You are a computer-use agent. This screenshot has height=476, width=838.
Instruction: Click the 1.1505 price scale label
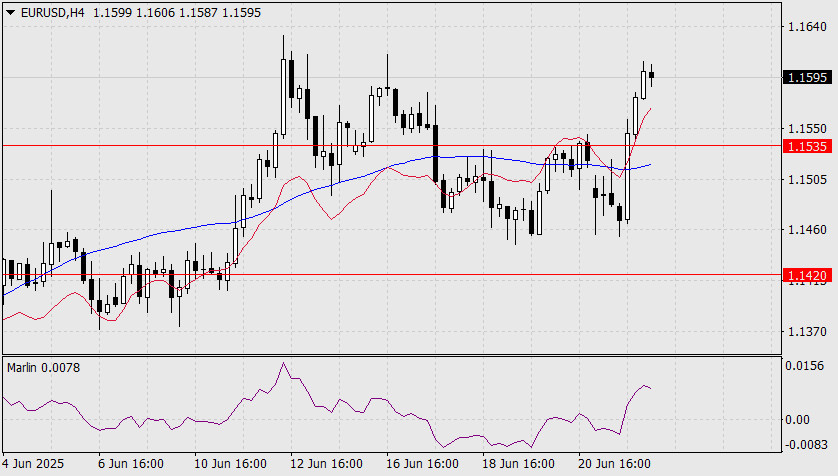tap(807, 180)
